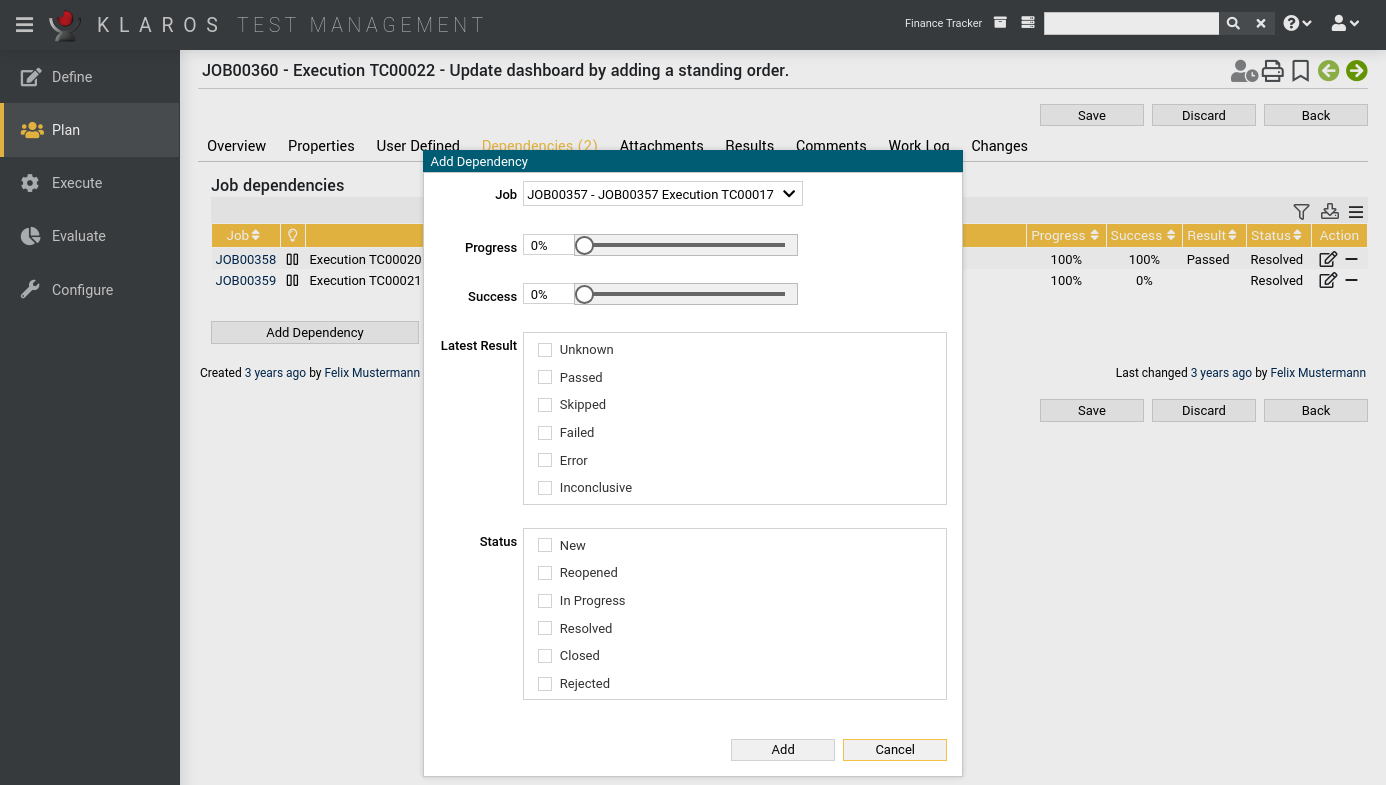The width and height of the screenshot is (1386, 785).
Task: Click the global search input field
Action: click(x=1131, y=22)
